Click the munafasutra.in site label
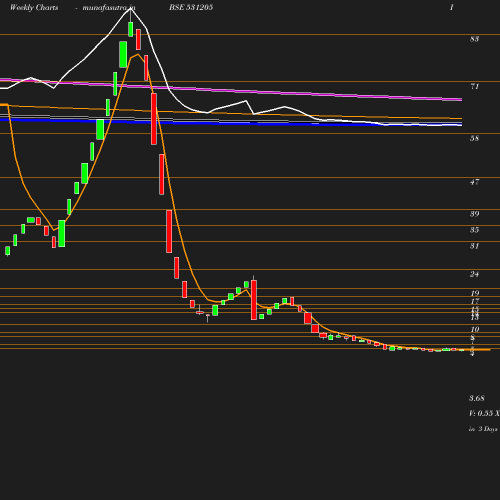Viewport: 500px width, 500px height. 109,8
